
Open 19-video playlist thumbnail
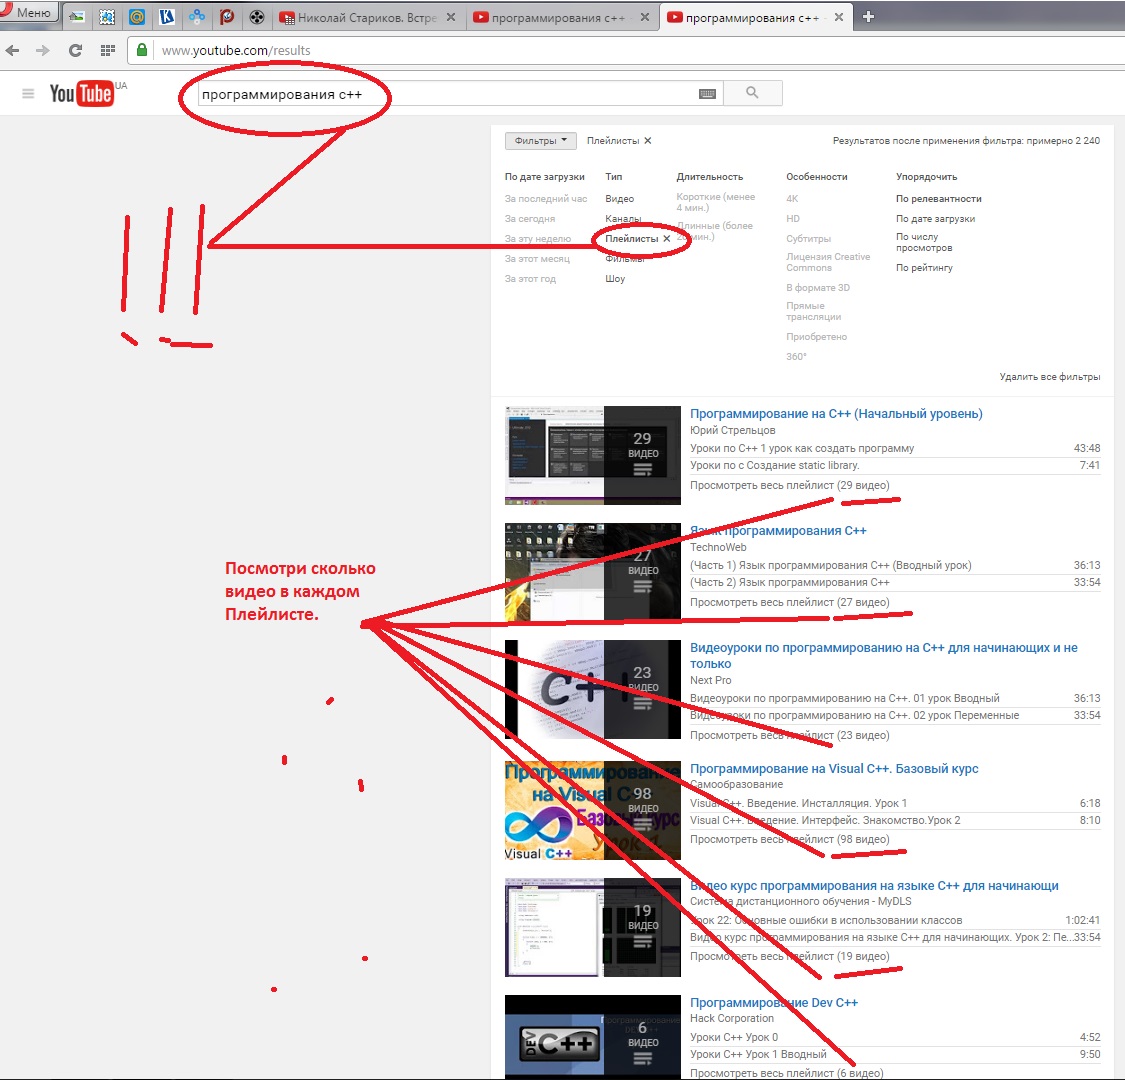click(x=593, y=927)
